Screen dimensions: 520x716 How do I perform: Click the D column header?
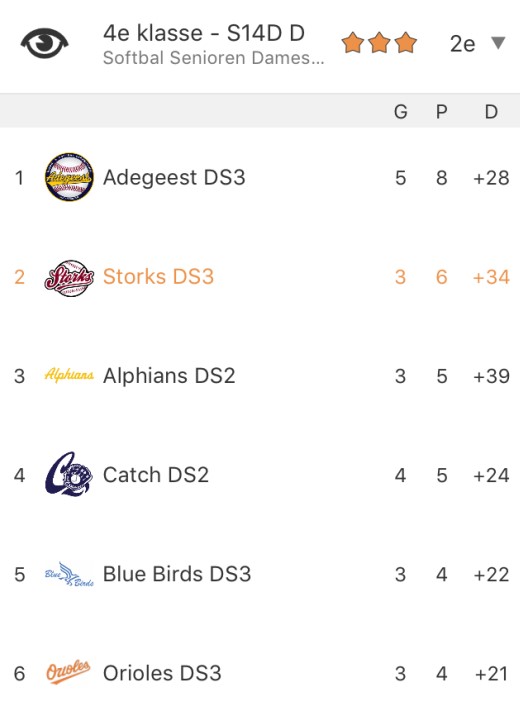pos(491,111)
